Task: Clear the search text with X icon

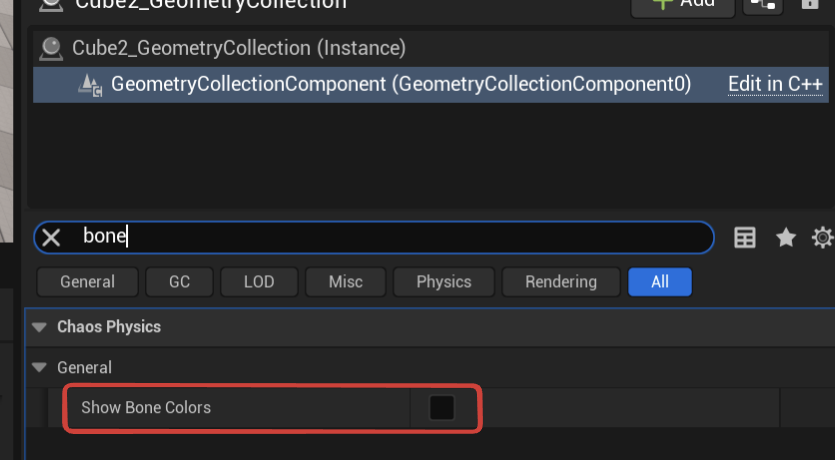Action: pos(51,238)
